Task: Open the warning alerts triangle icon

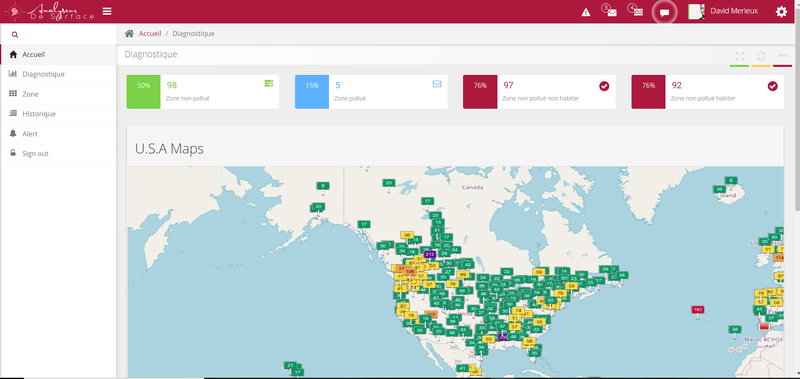Action: click(x=586, y=12)
